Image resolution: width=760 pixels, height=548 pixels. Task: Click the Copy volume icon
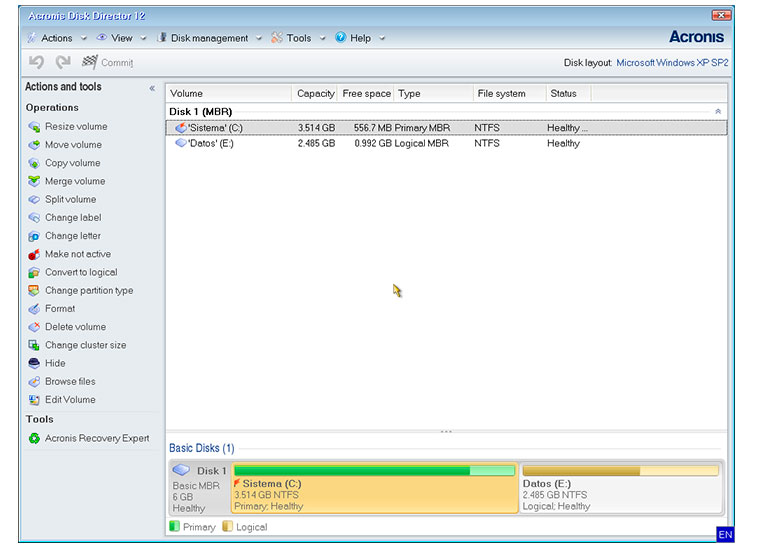click(34, 163)
